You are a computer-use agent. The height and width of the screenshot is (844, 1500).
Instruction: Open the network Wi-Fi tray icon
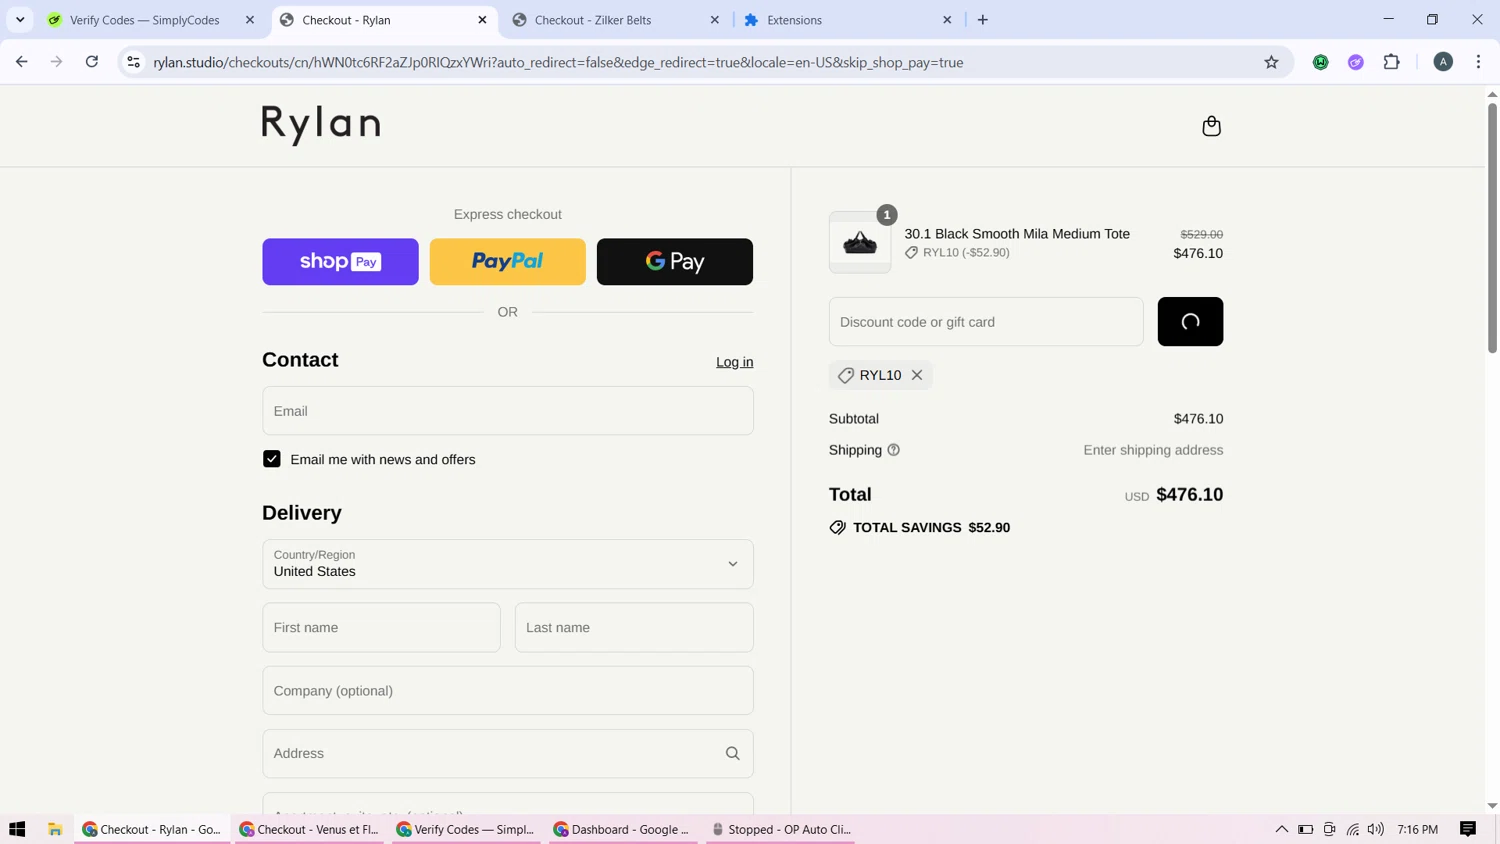tap(1353, 829)
